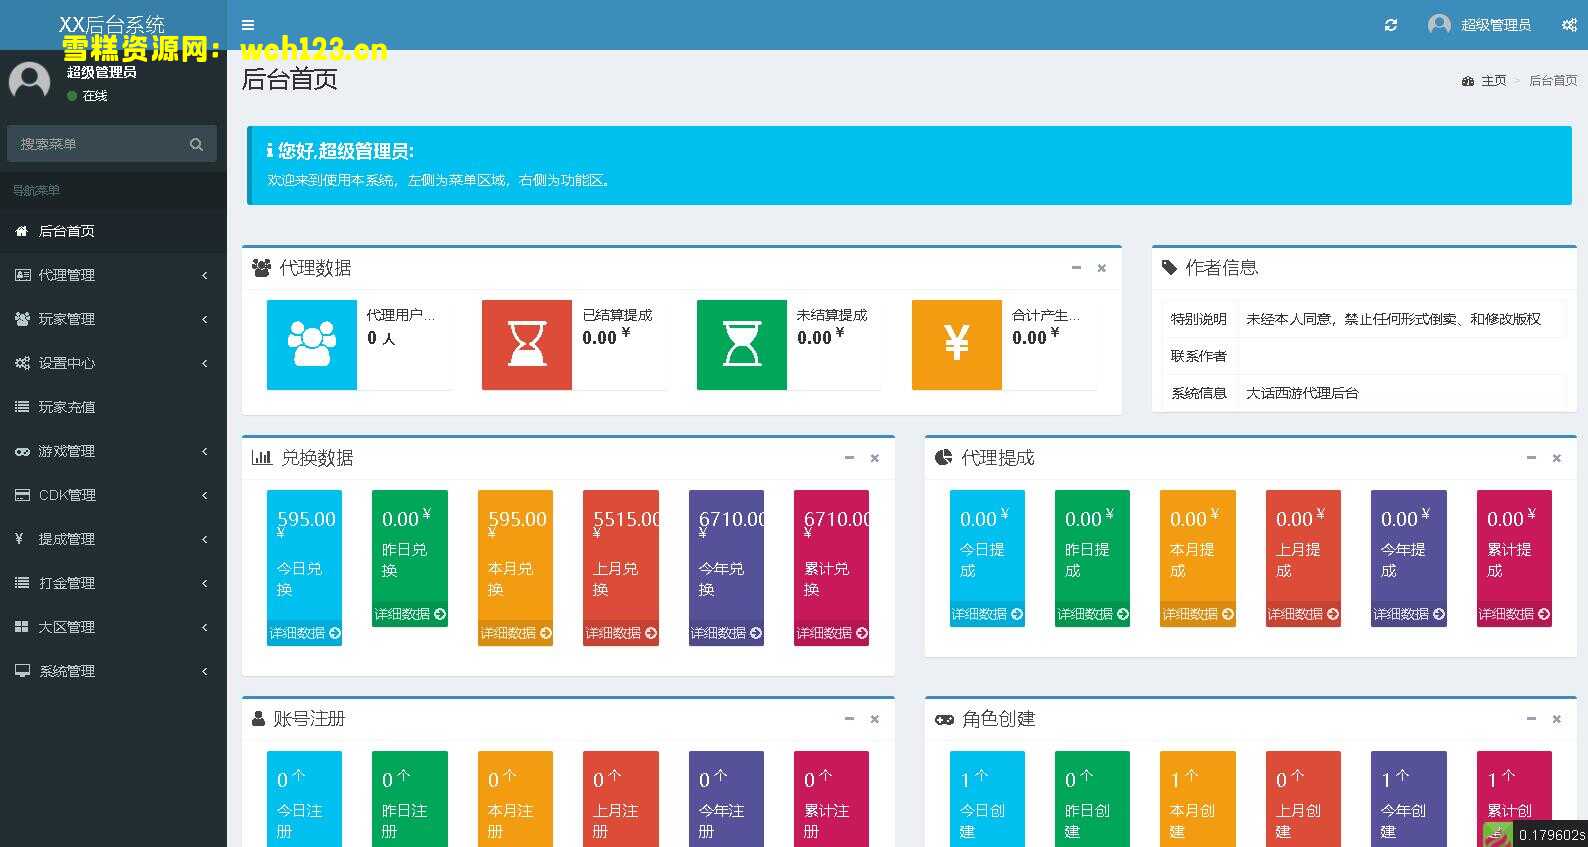Click the chevron beside 打金管理
Viewport: 1588px width, 847px height.
coord(205,583)
